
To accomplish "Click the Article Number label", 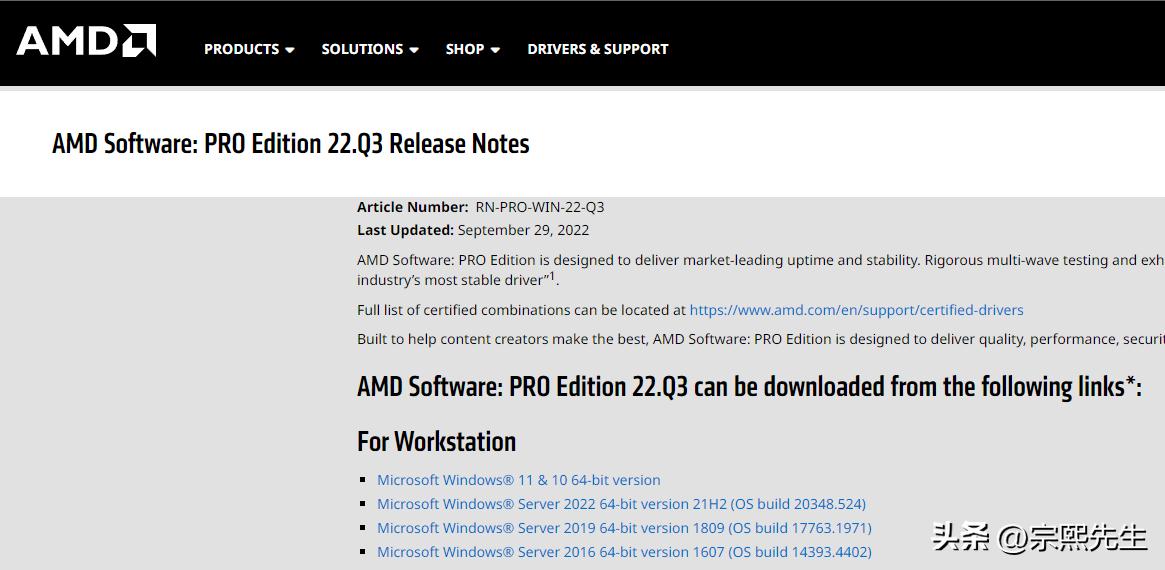I will point(412,207).
